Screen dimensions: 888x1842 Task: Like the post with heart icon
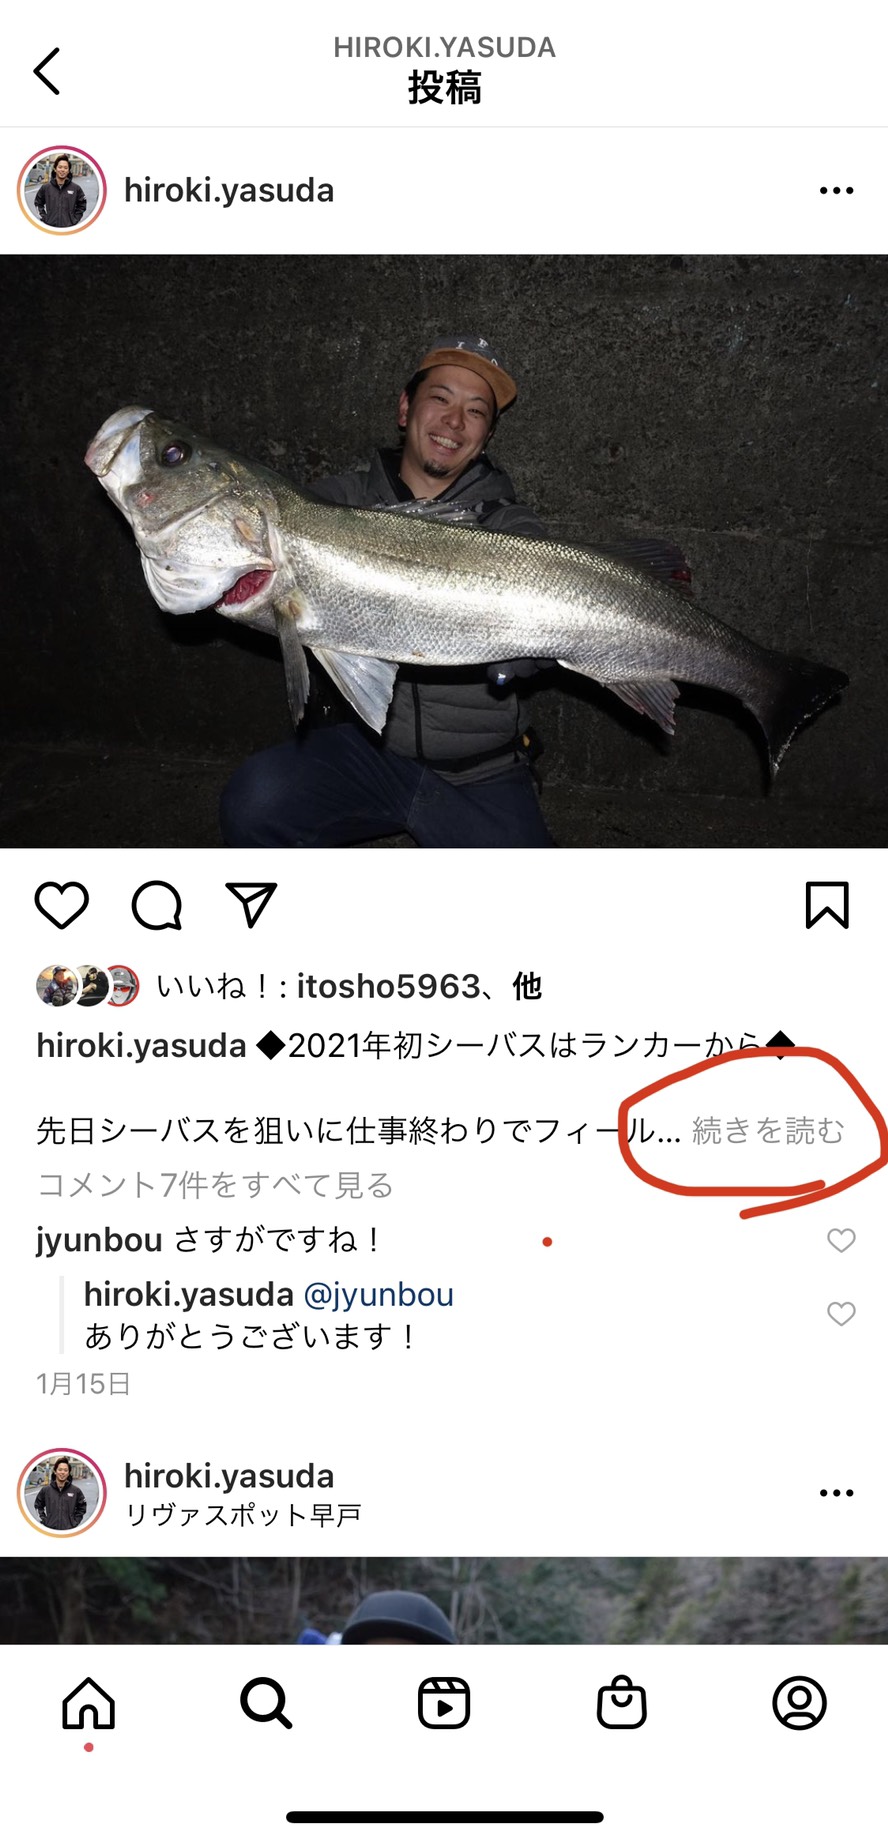[62, 906]
